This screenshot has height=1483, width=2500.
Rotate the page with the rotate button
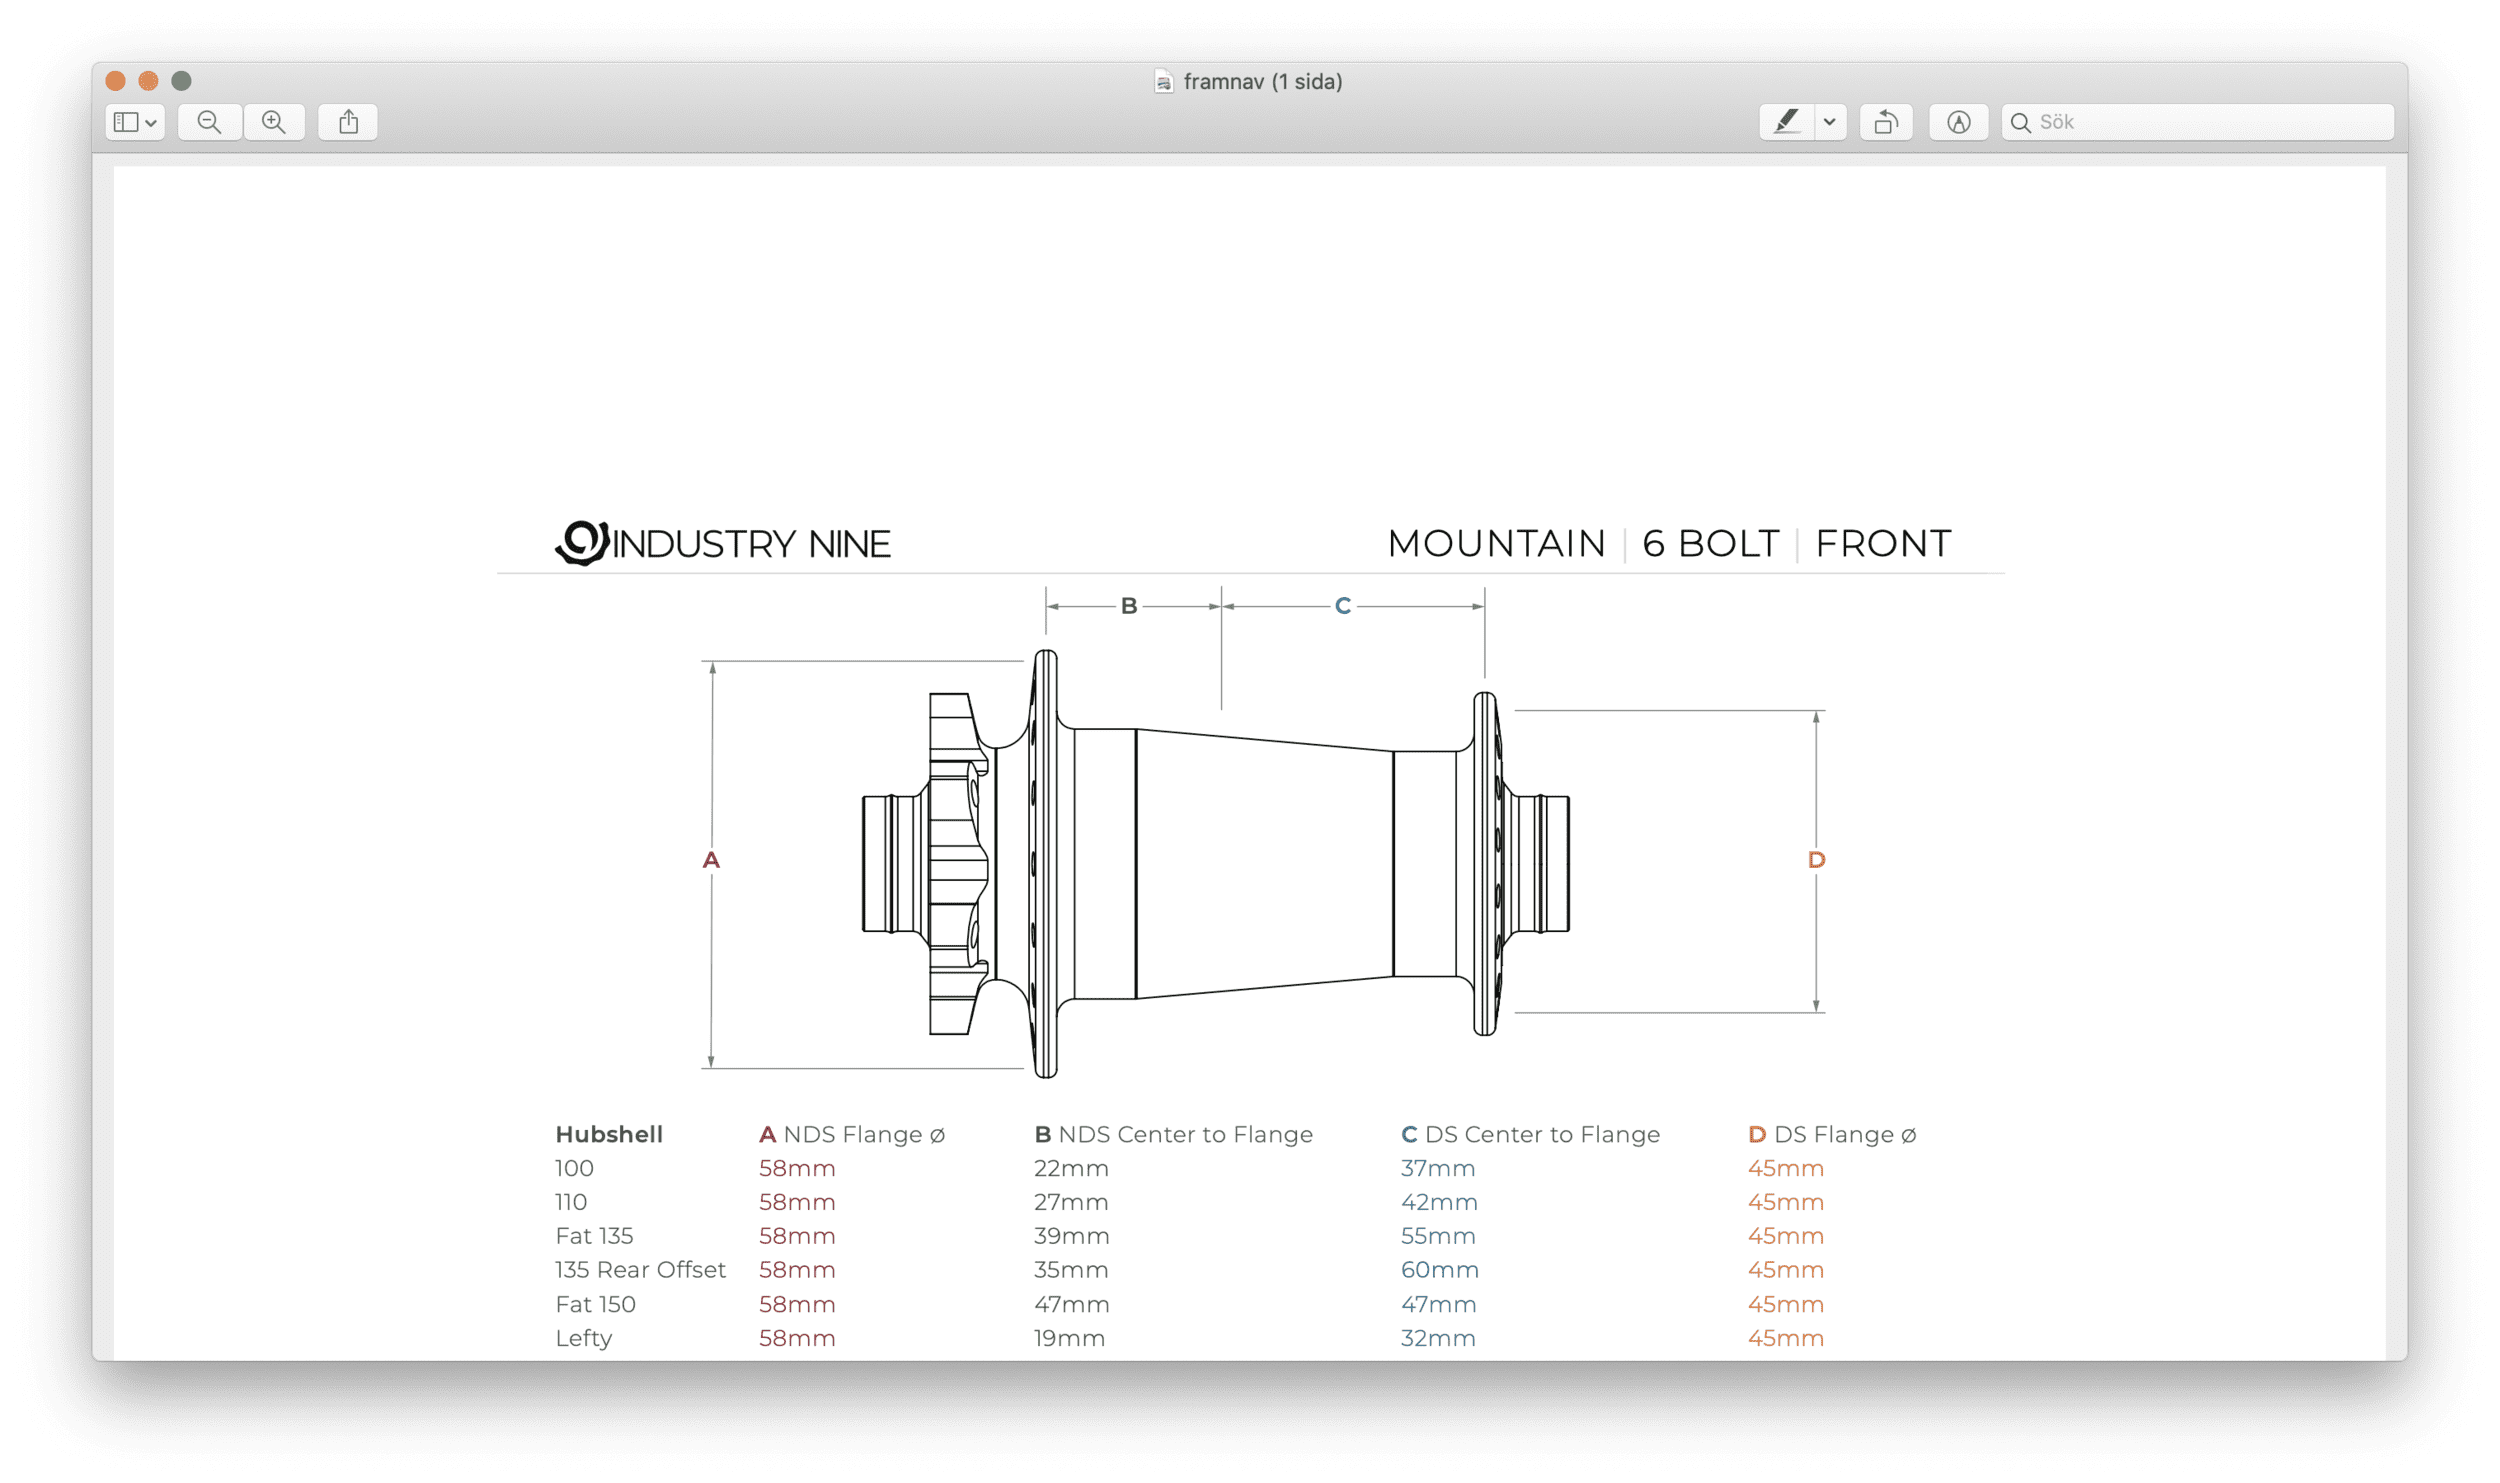1886,122
